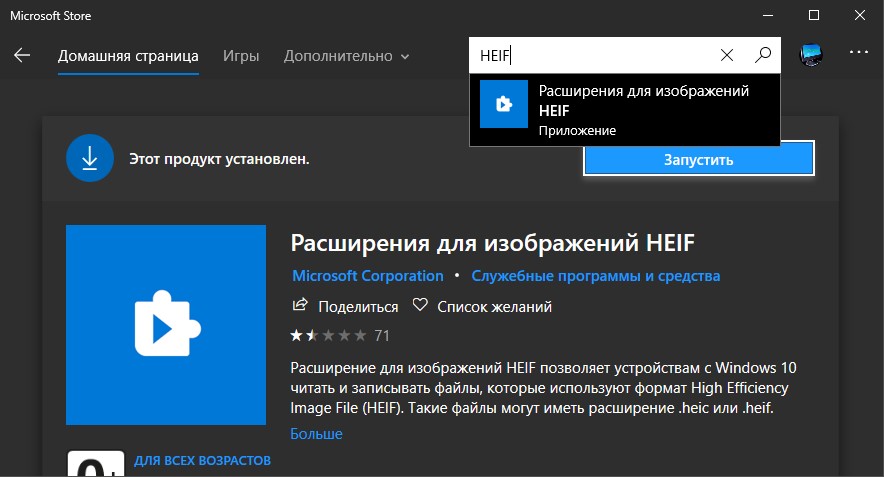
Task: Click the blue download status icon
Action: click(x=90, y=158)
